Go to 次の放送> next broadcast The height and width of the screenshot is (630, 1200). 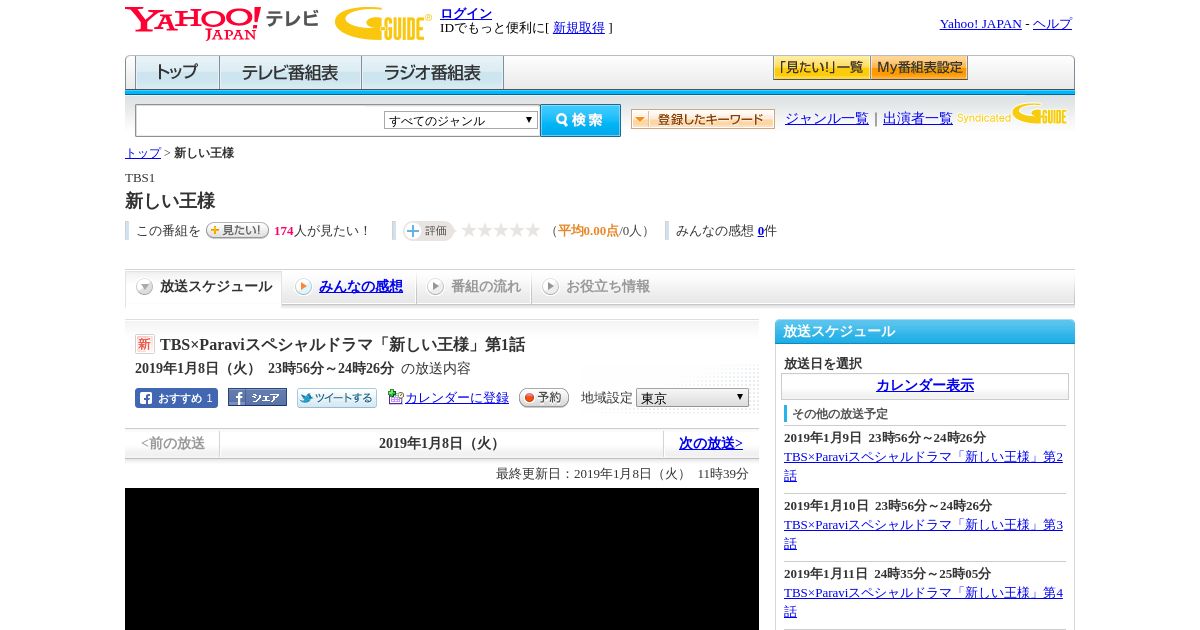711,443
